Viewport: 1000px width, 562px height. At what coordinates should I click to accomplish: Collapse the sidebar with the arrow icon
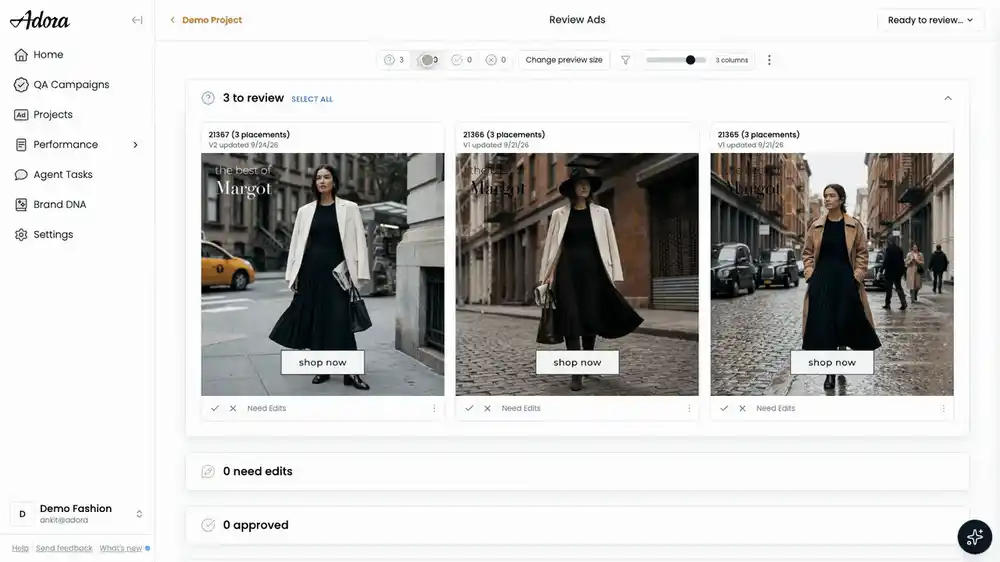136,20
